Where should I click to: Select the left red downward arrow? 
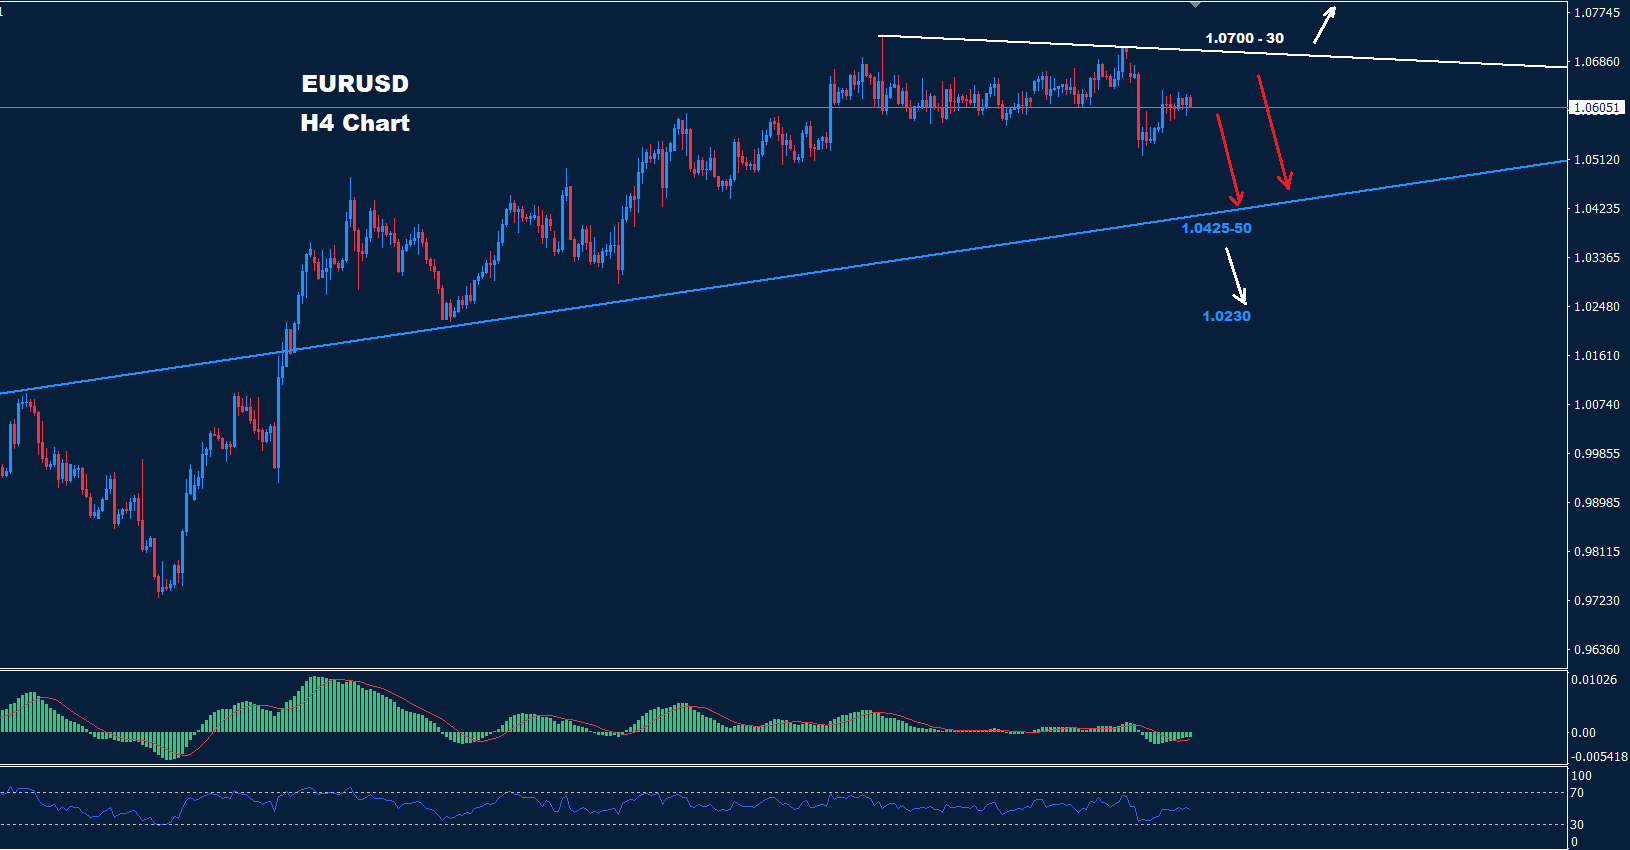tap(1229, 160)
